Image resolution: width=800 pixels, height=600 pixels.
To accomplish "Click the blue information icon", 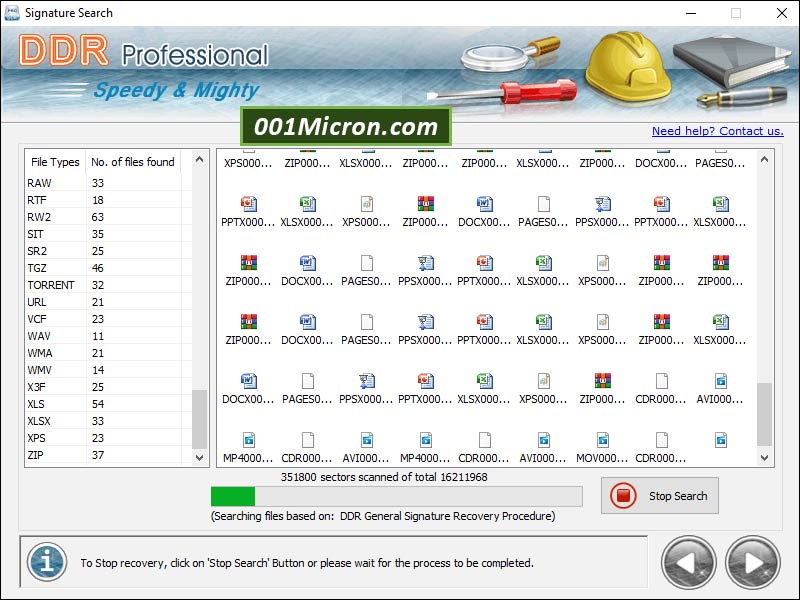I will [47, 562].
